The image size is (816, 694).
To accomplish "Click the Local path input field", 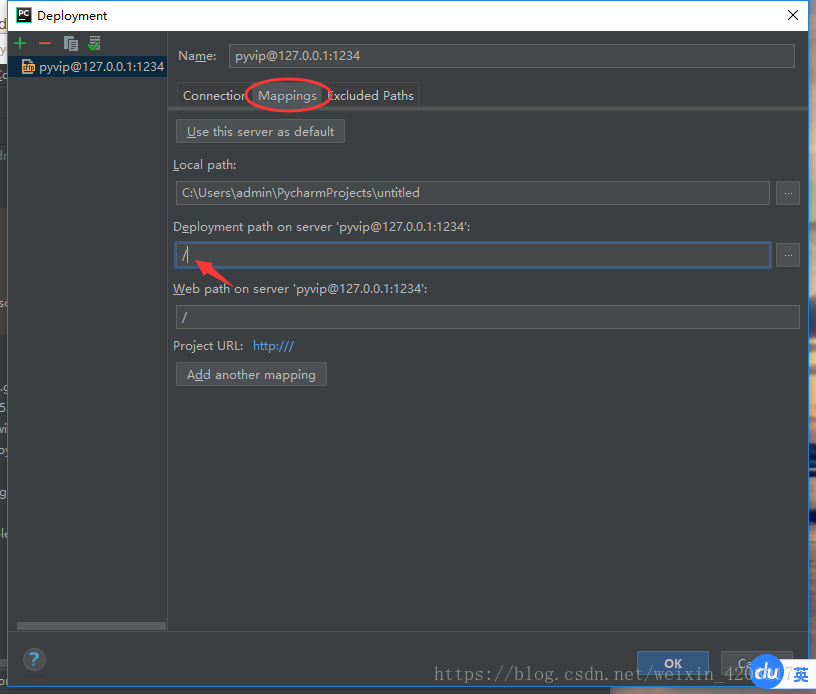I will [x=473, y=193].
